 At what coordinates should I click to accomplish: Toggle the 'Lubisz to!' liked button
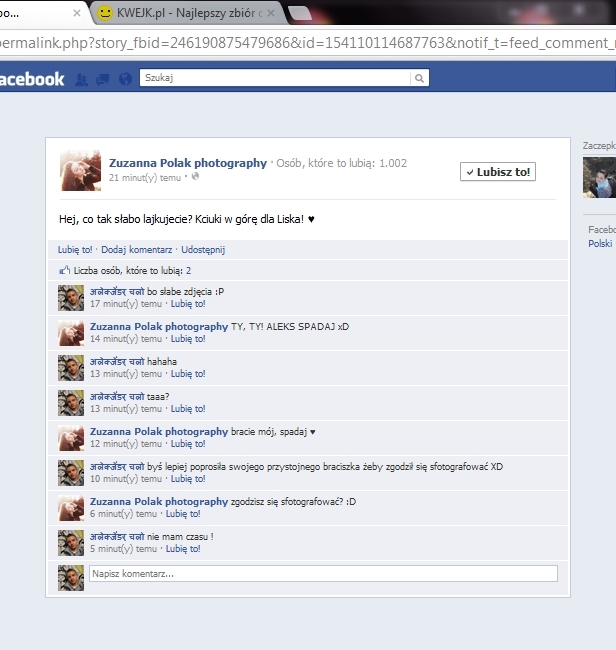coord(497,172)
